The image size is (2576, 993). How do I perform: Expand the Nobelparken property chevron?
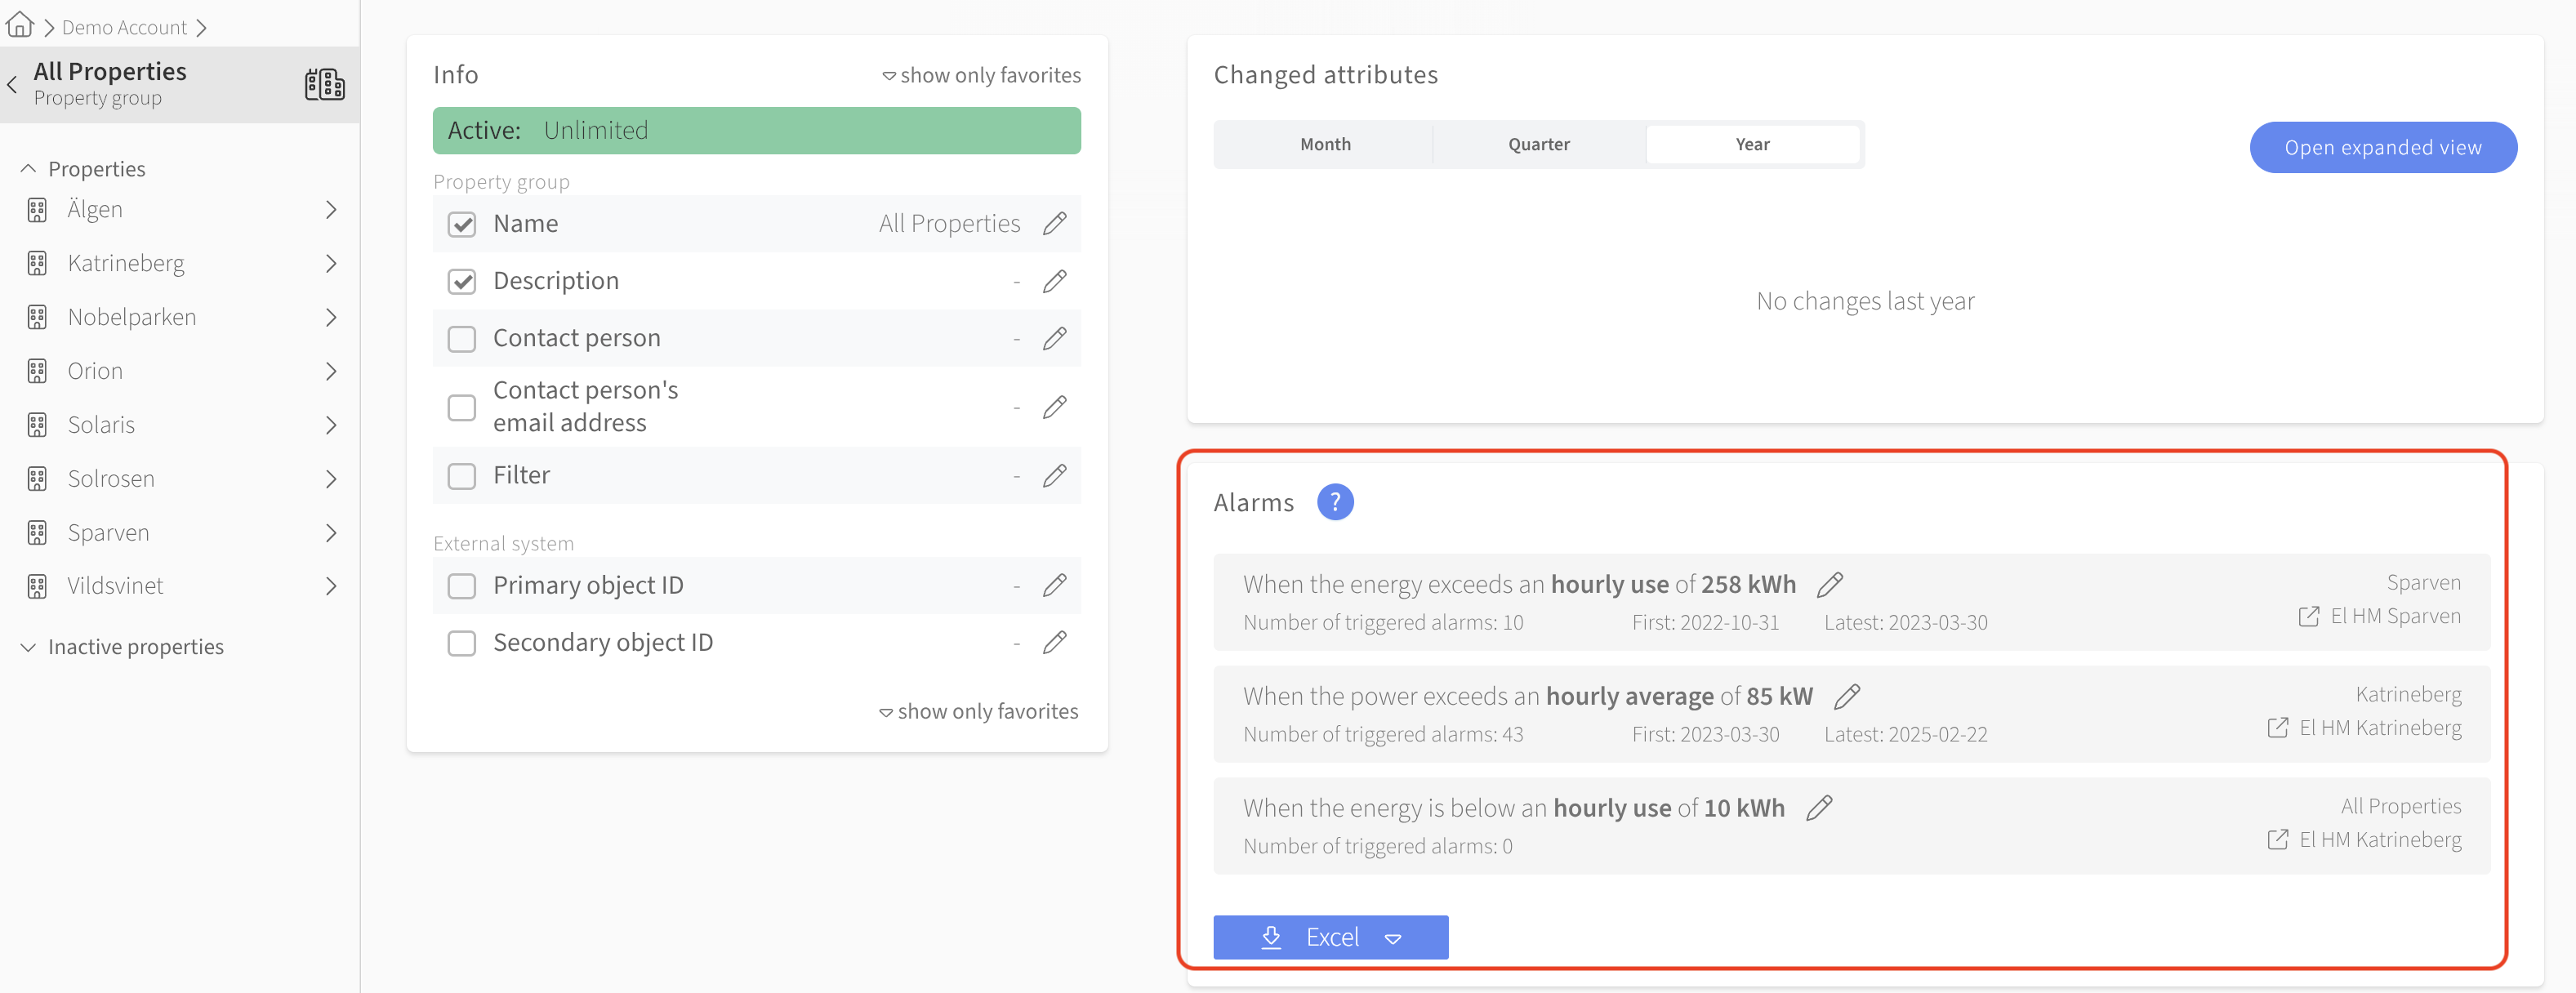pos(331,318)
